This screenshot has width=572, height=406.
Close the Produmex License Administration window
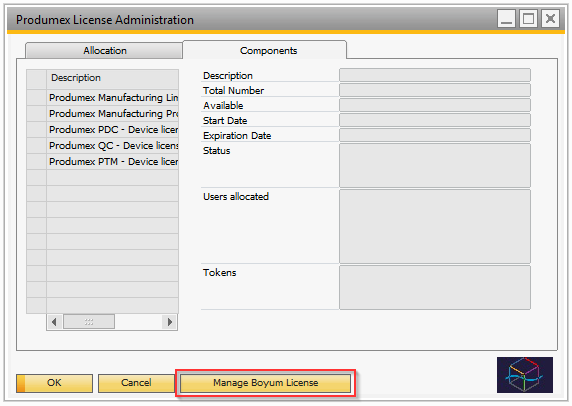550,18
